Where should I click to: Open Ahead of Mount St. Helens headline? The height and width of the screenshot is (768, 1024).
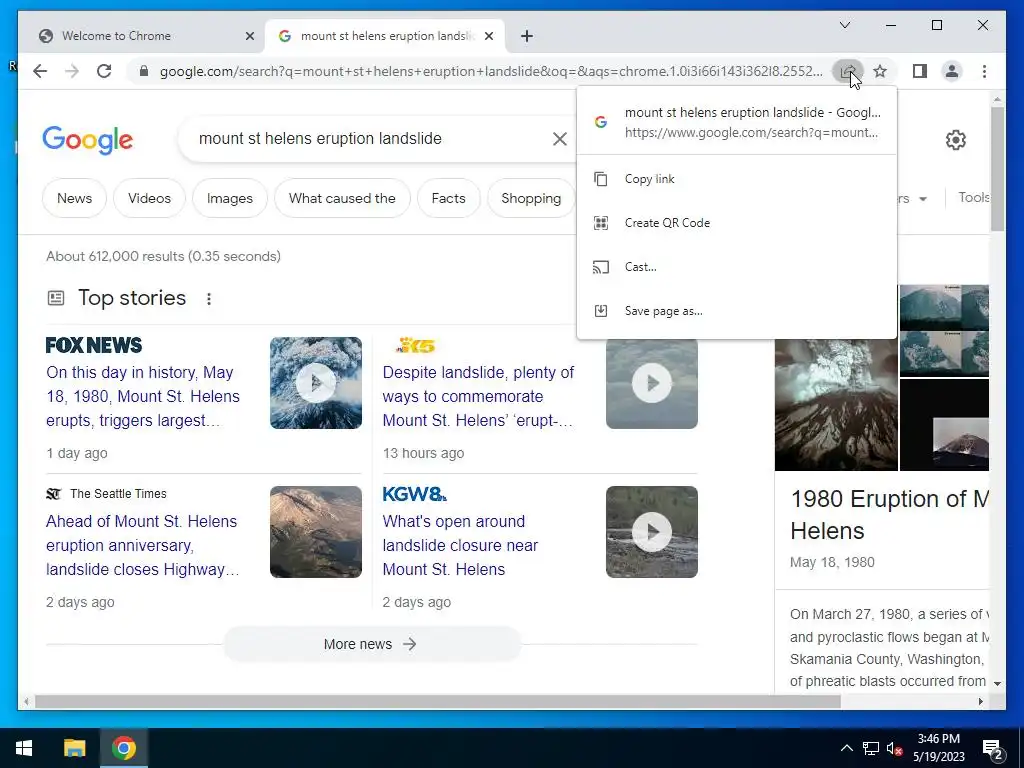coord(142,545)
